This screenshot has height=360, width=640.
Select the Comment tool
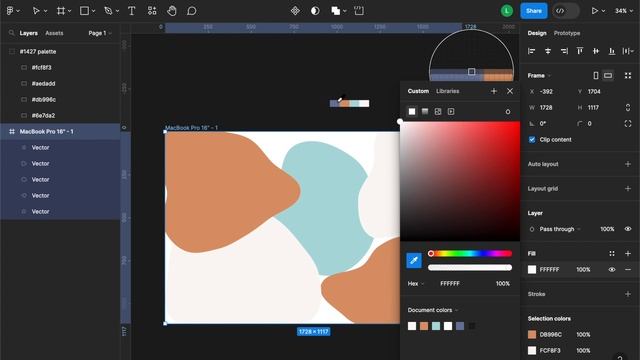pyautogui.click(x=192, y=11)
